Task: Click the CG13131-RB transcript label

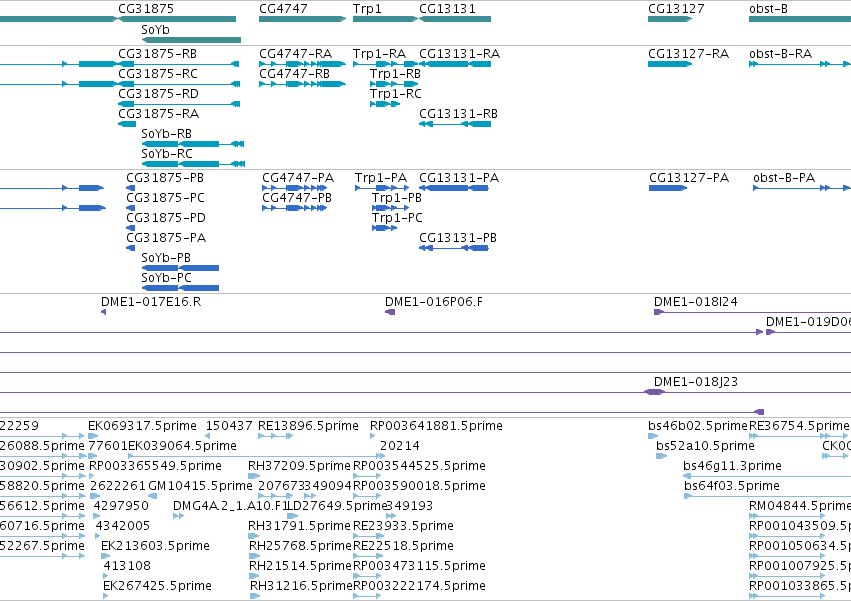Action: pyautogui.click(x=458, y=114)
